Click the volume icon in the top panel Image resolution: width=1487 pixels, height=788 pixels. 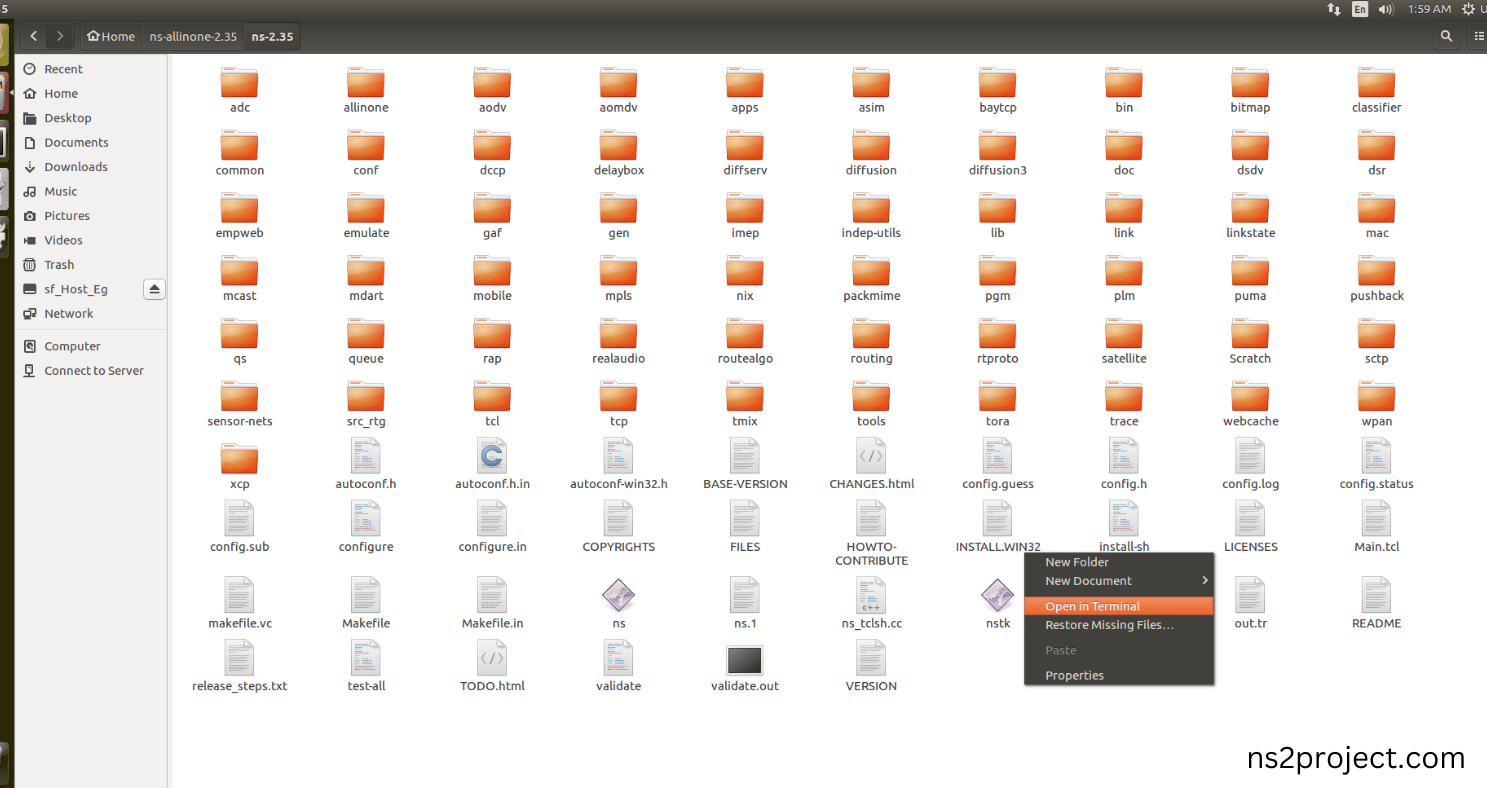click(x=1386, y=9)
